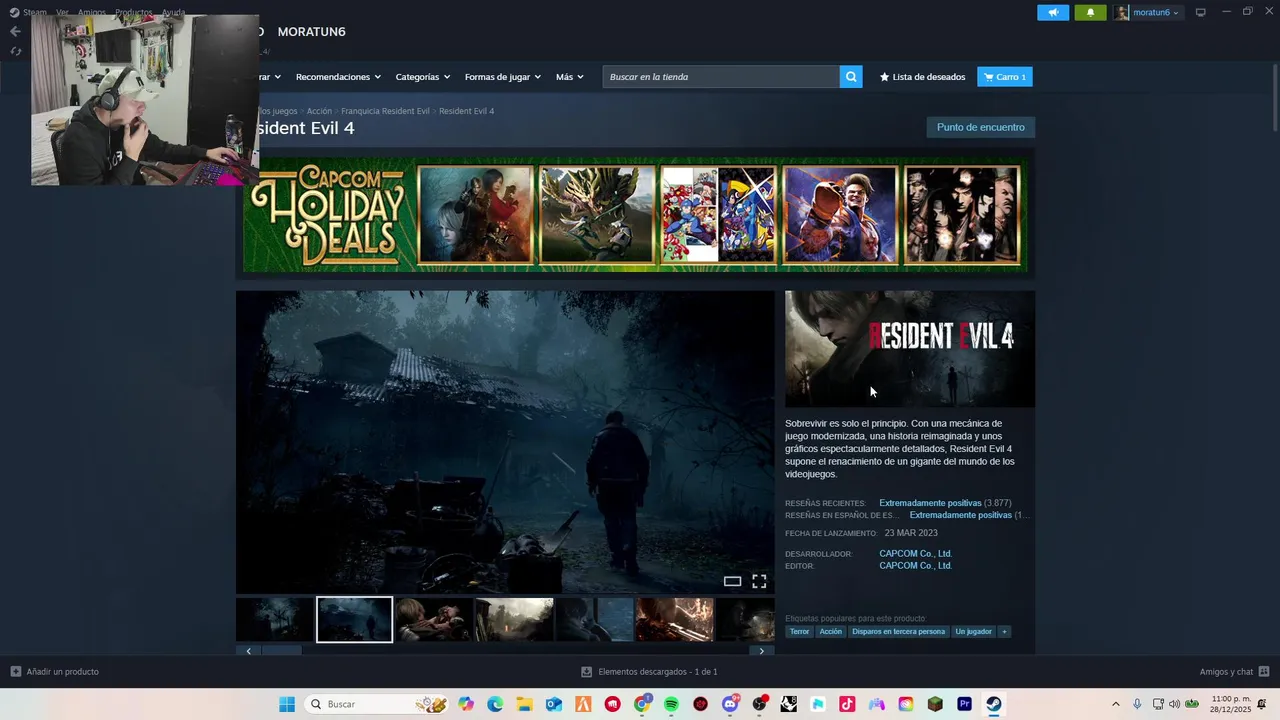Click the microphone icon in the system tray
This screenshot has height=720, width=1280.
[x=1137, y=704]
